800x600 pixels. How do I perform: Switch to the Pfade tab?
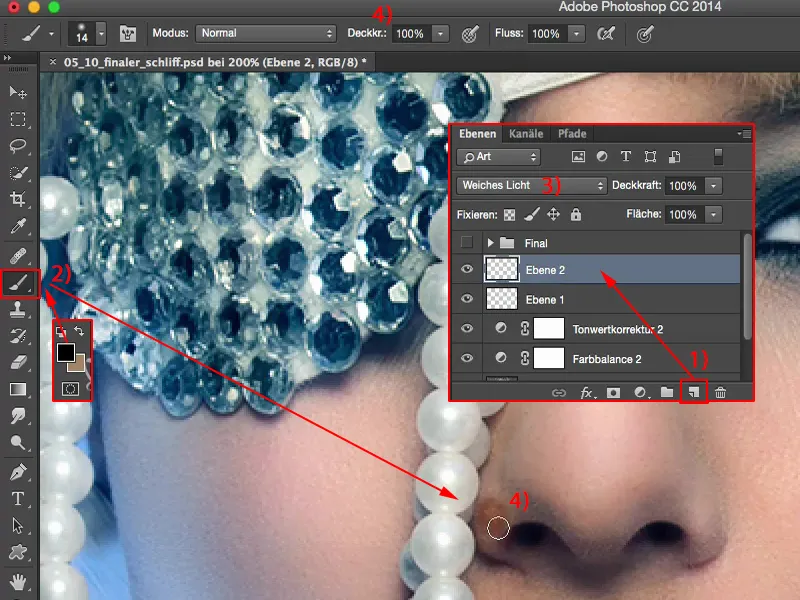[572, 134]
